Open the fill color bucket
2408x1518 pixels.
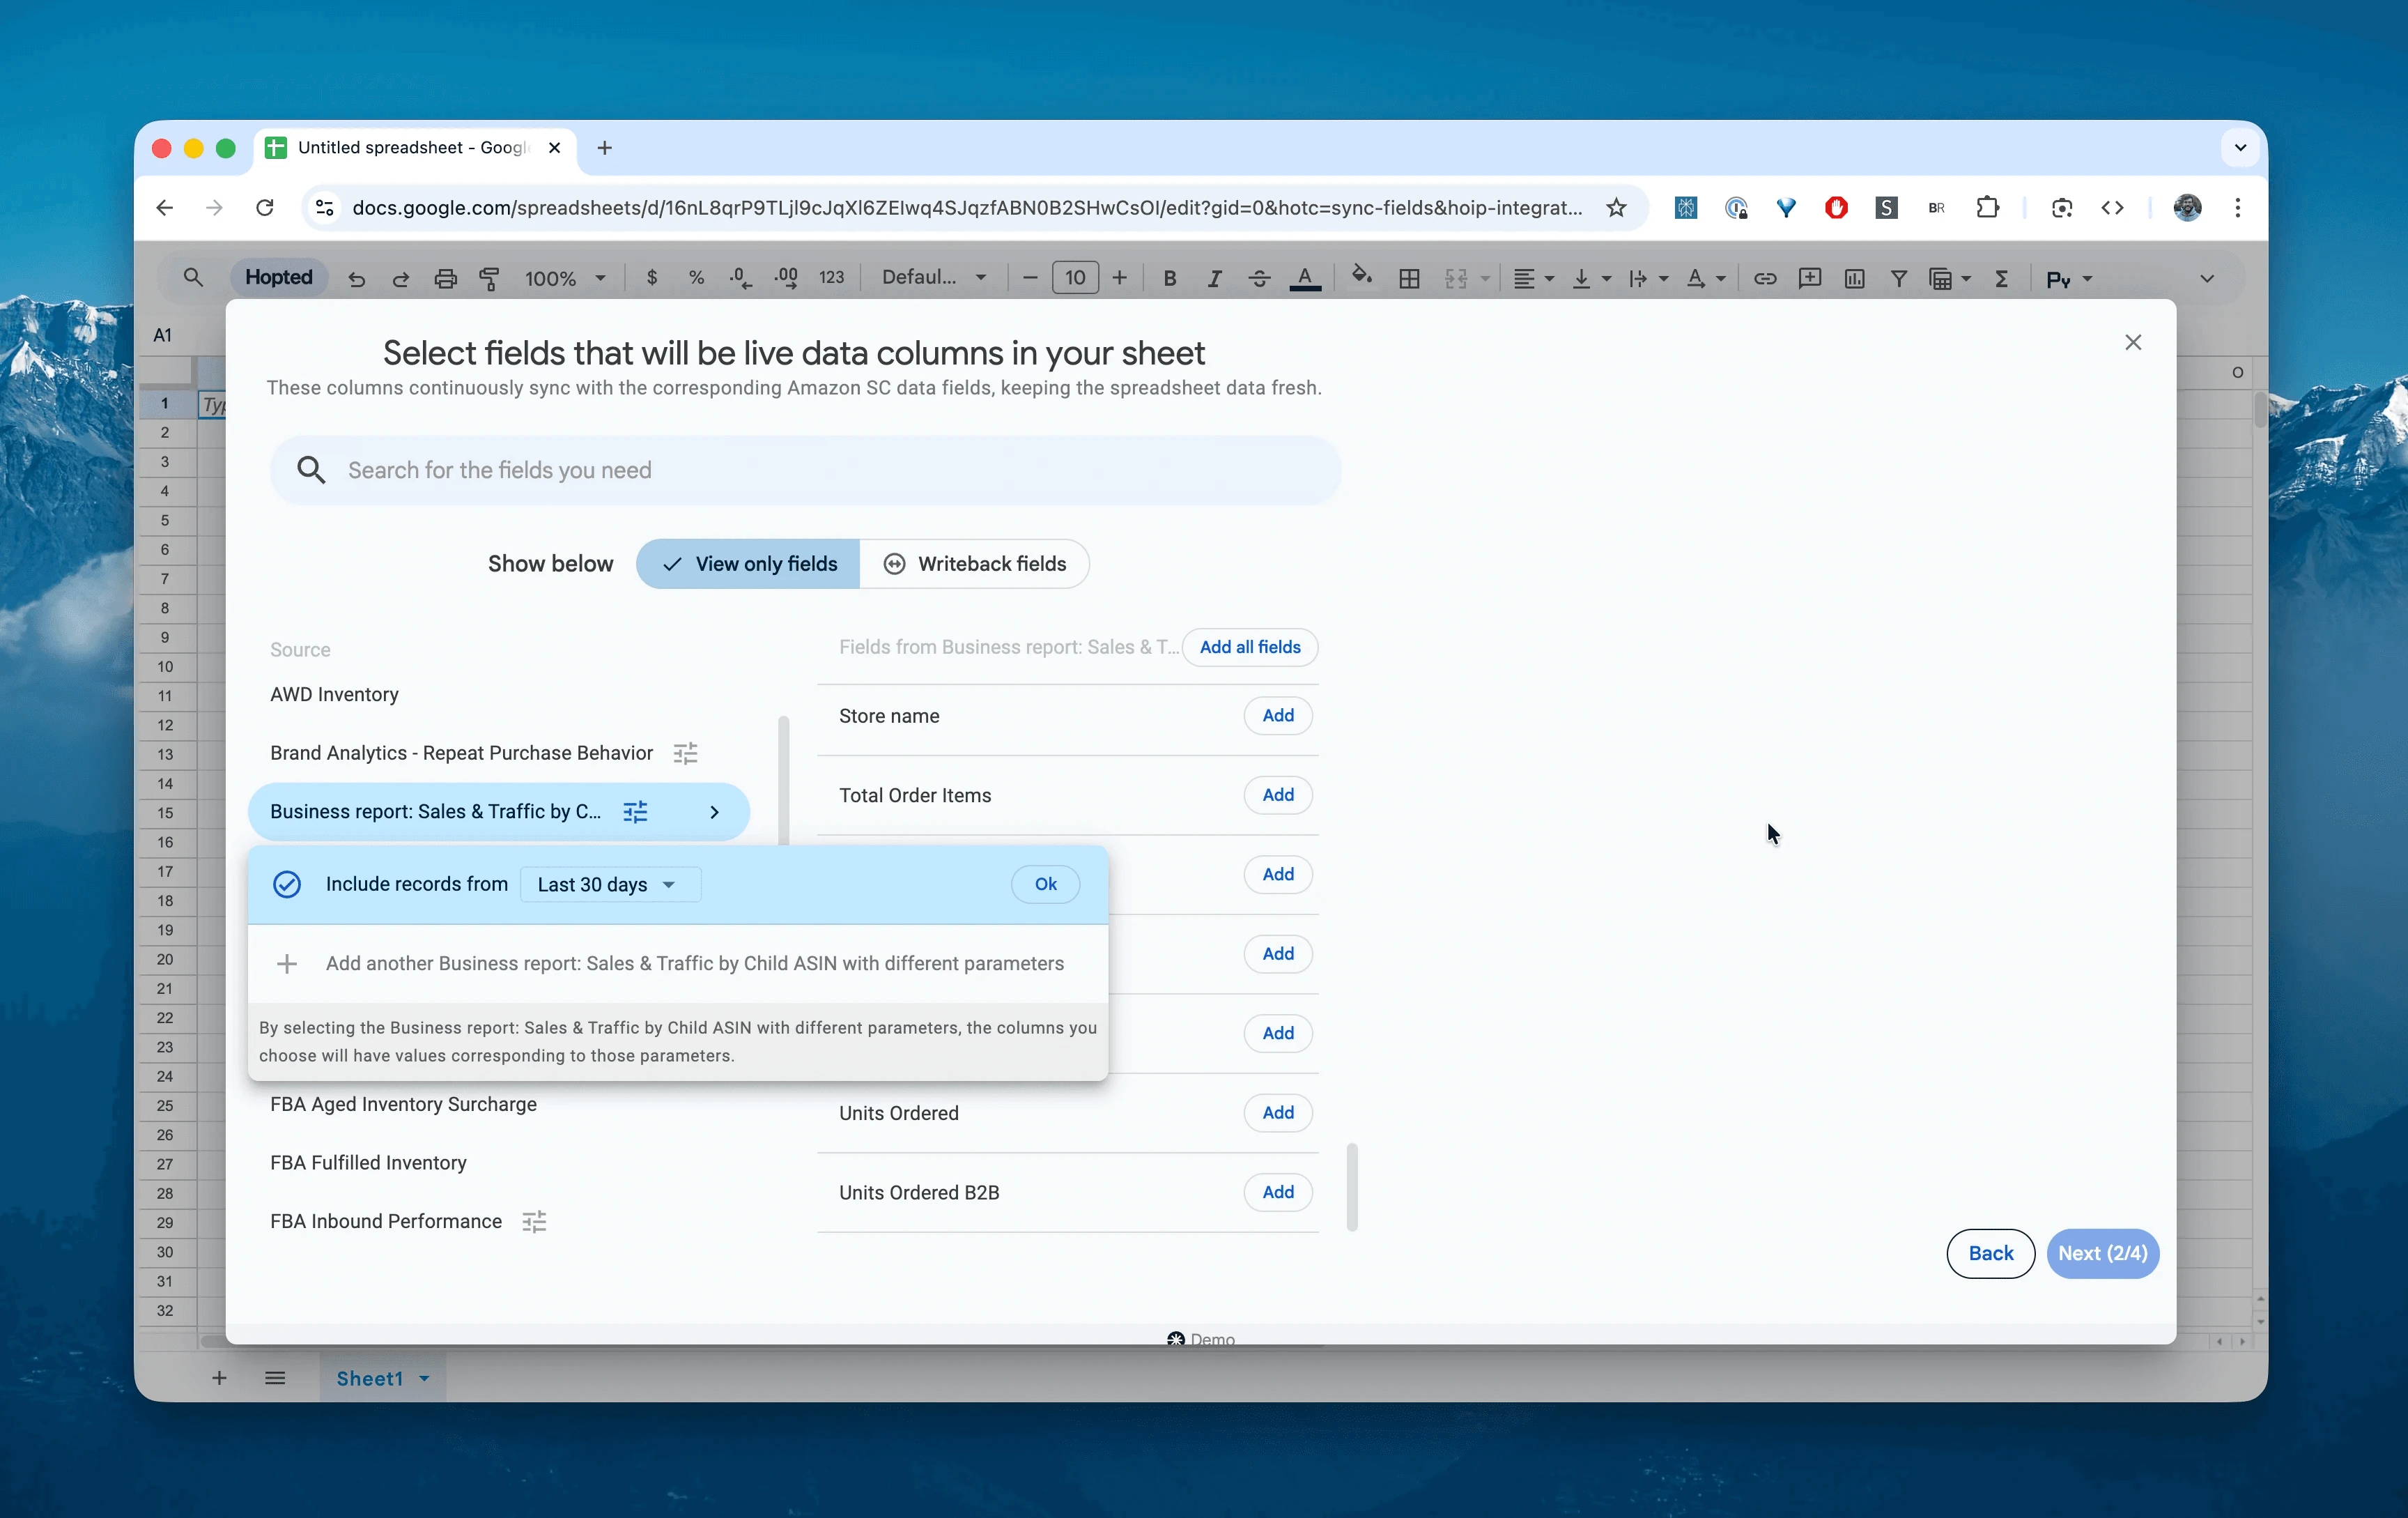pos(1361,276)
